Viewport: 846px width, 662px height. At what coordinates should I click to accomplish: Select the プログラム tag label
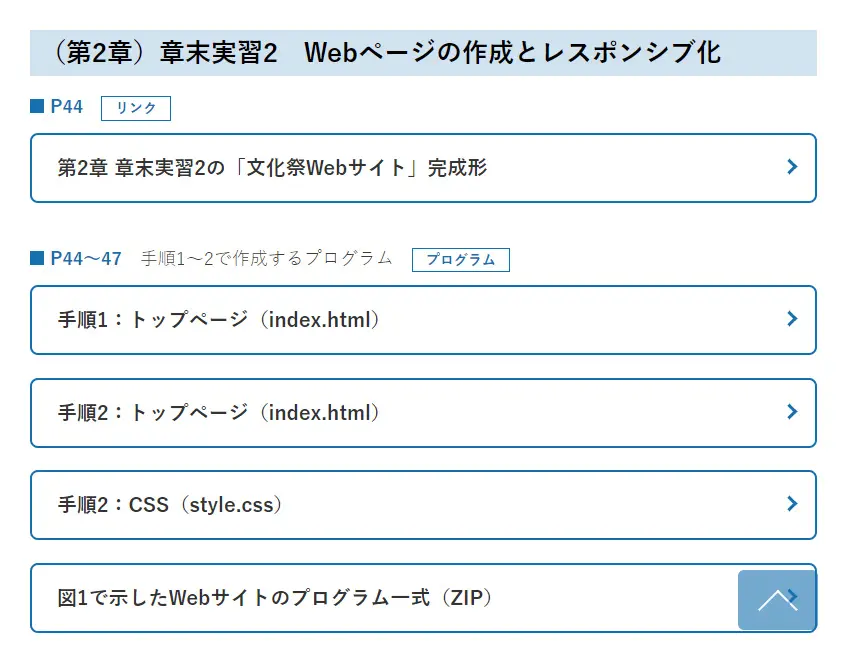click(x=461, y=260)
